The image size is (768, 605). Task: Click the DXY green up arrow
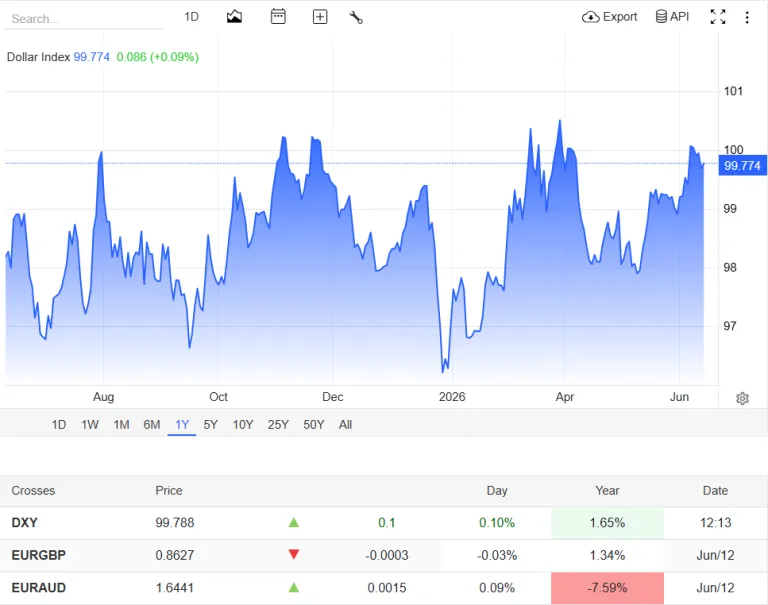tap(294, 522)
